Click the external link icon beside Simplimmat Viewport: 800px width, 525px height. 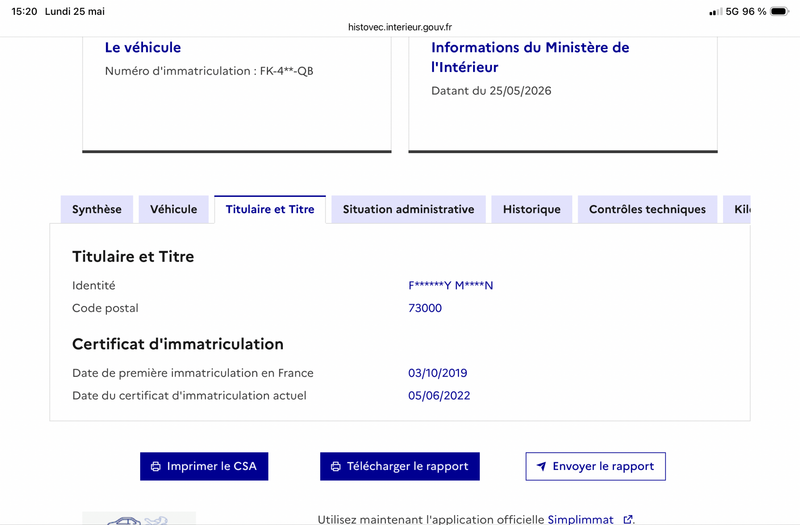[628, 519]
